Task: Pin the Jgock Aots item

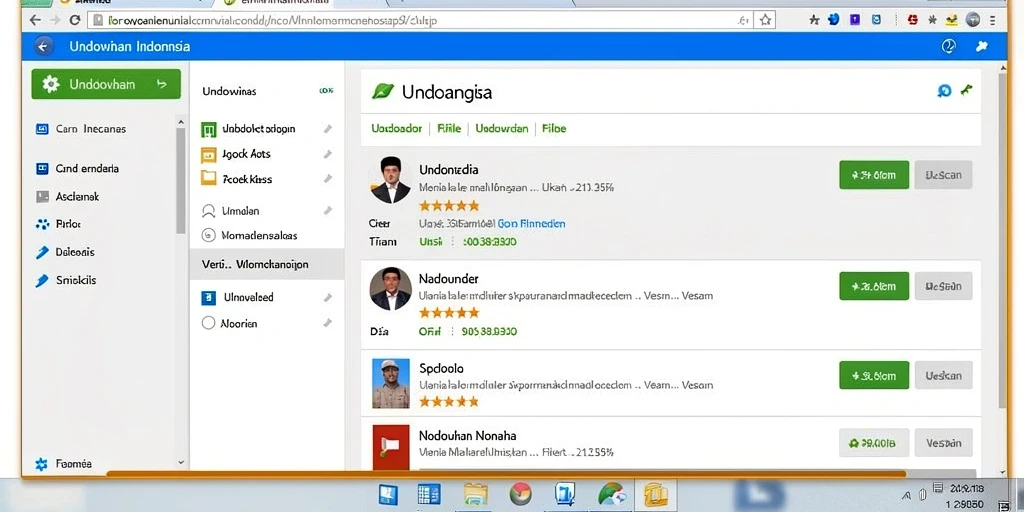Action: (x=328, y=154)
